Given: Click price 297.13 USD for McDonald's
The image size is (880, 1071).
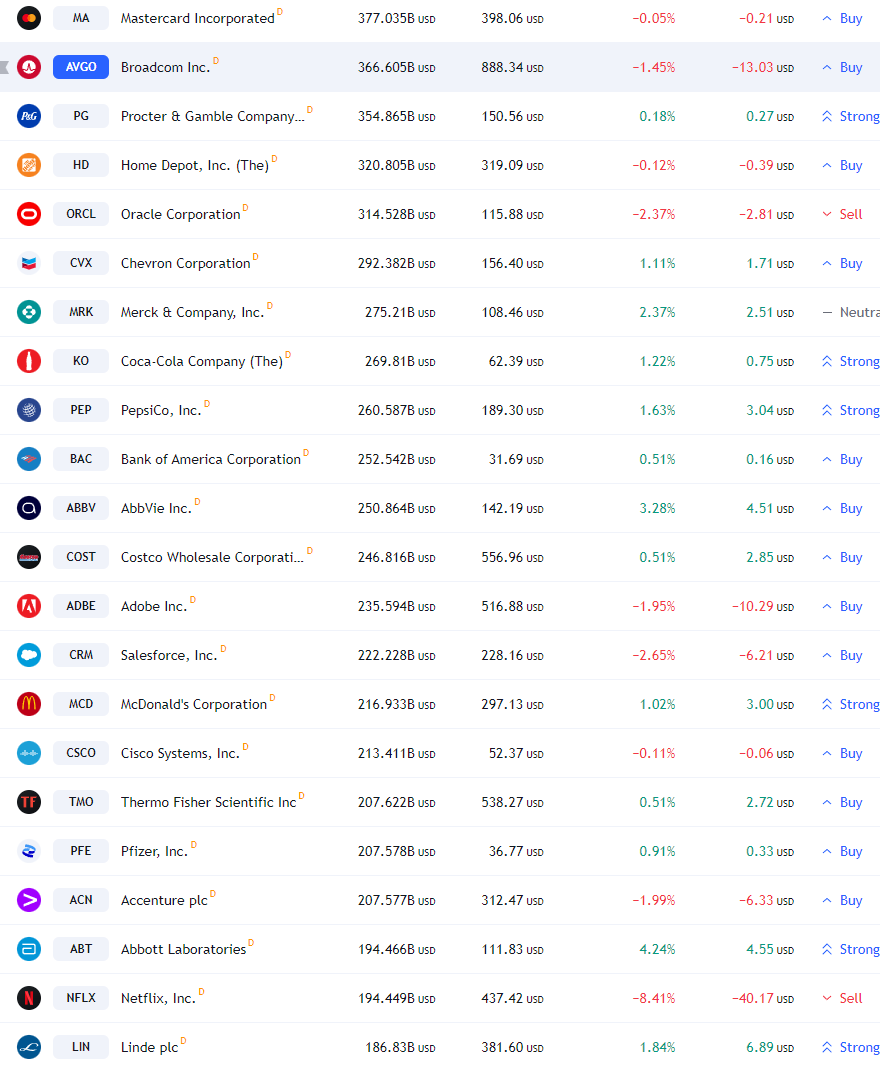Looking at the screenshot, I should (x=512, y=704).
